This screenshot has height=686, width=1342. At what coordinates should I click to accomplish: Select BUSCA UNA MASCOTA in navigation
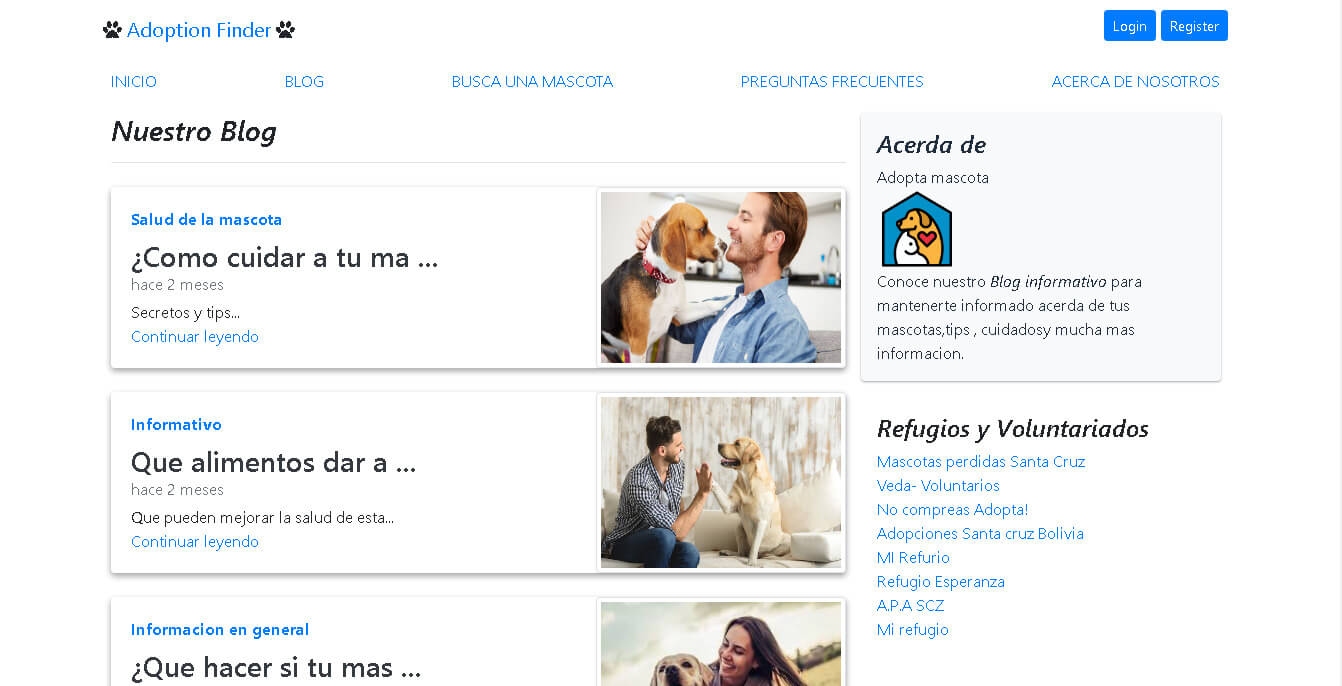click(532, 82)
